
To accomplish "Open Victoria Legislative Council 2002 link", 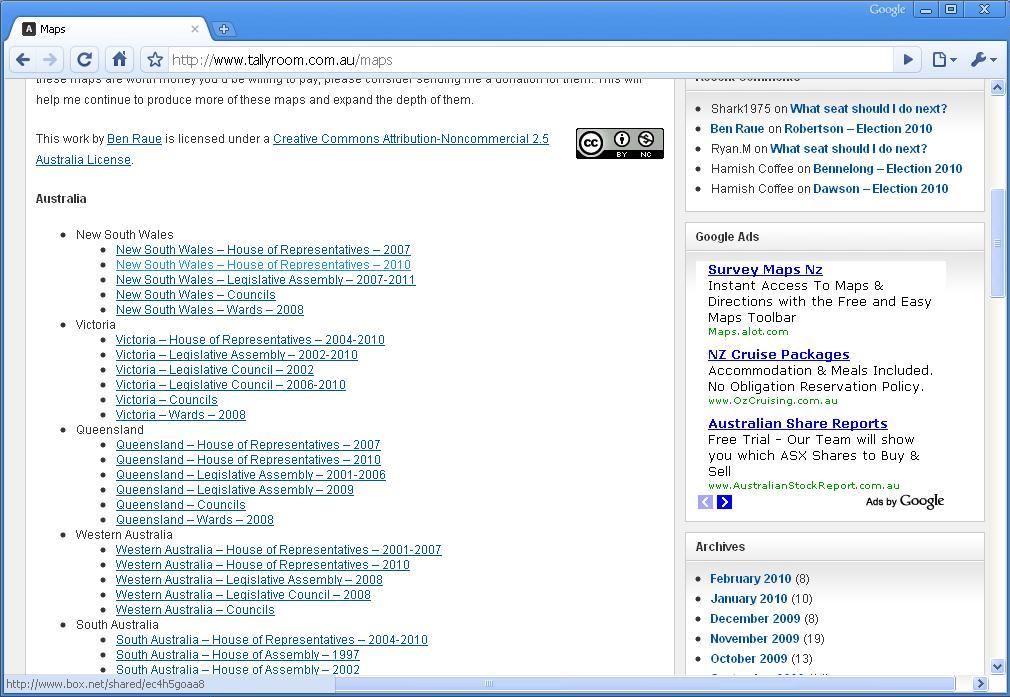I will pyautogui.click(x=214, y=370).
